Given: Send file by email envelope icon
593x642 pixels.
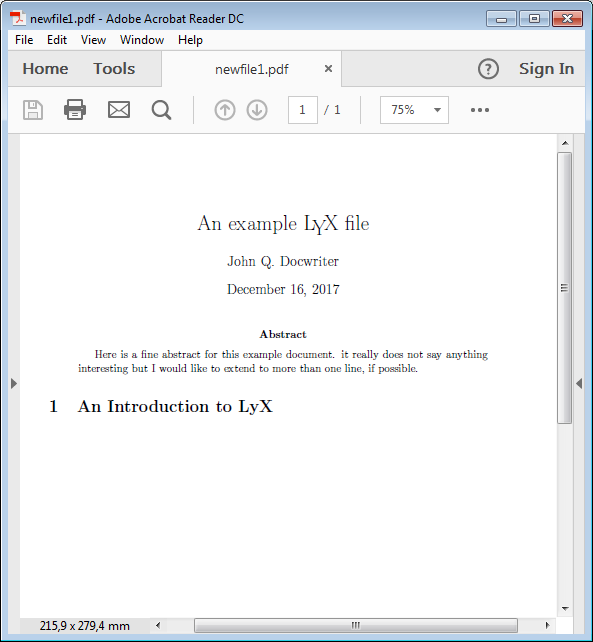Looking at the screenshot, I should click(119, 110).
